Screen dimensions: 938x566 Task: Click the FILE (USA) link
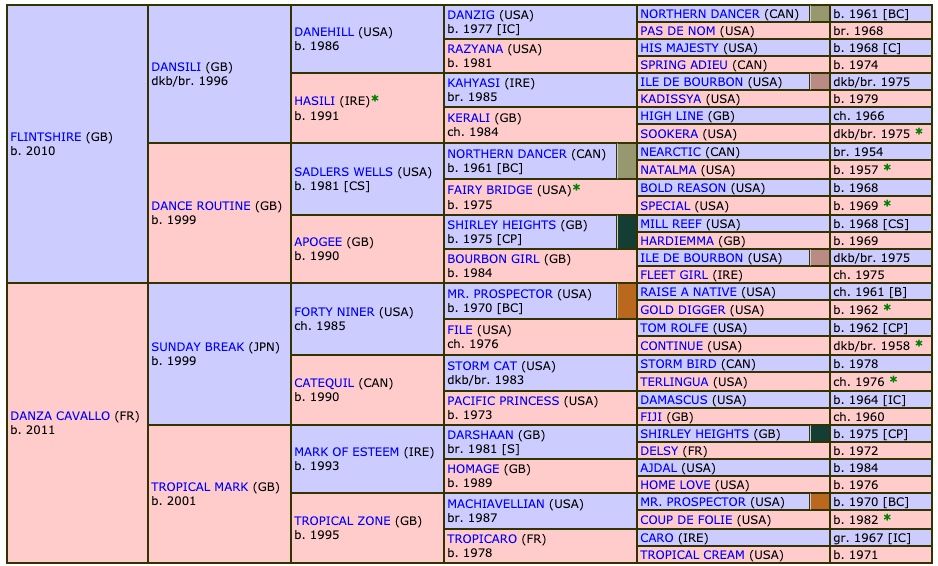click(x=459, y=330)
